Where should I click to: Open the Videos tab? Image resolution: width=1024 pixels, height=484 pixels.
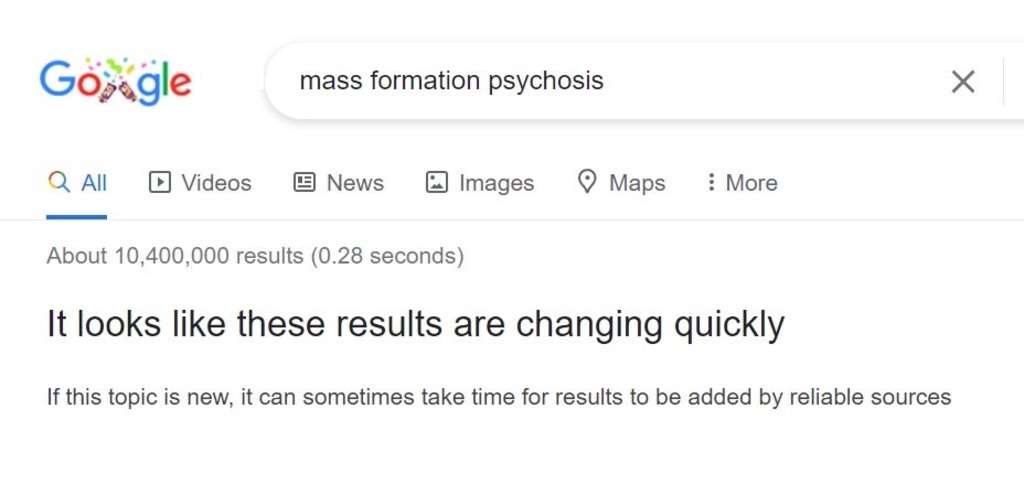[x=216, y=183]
